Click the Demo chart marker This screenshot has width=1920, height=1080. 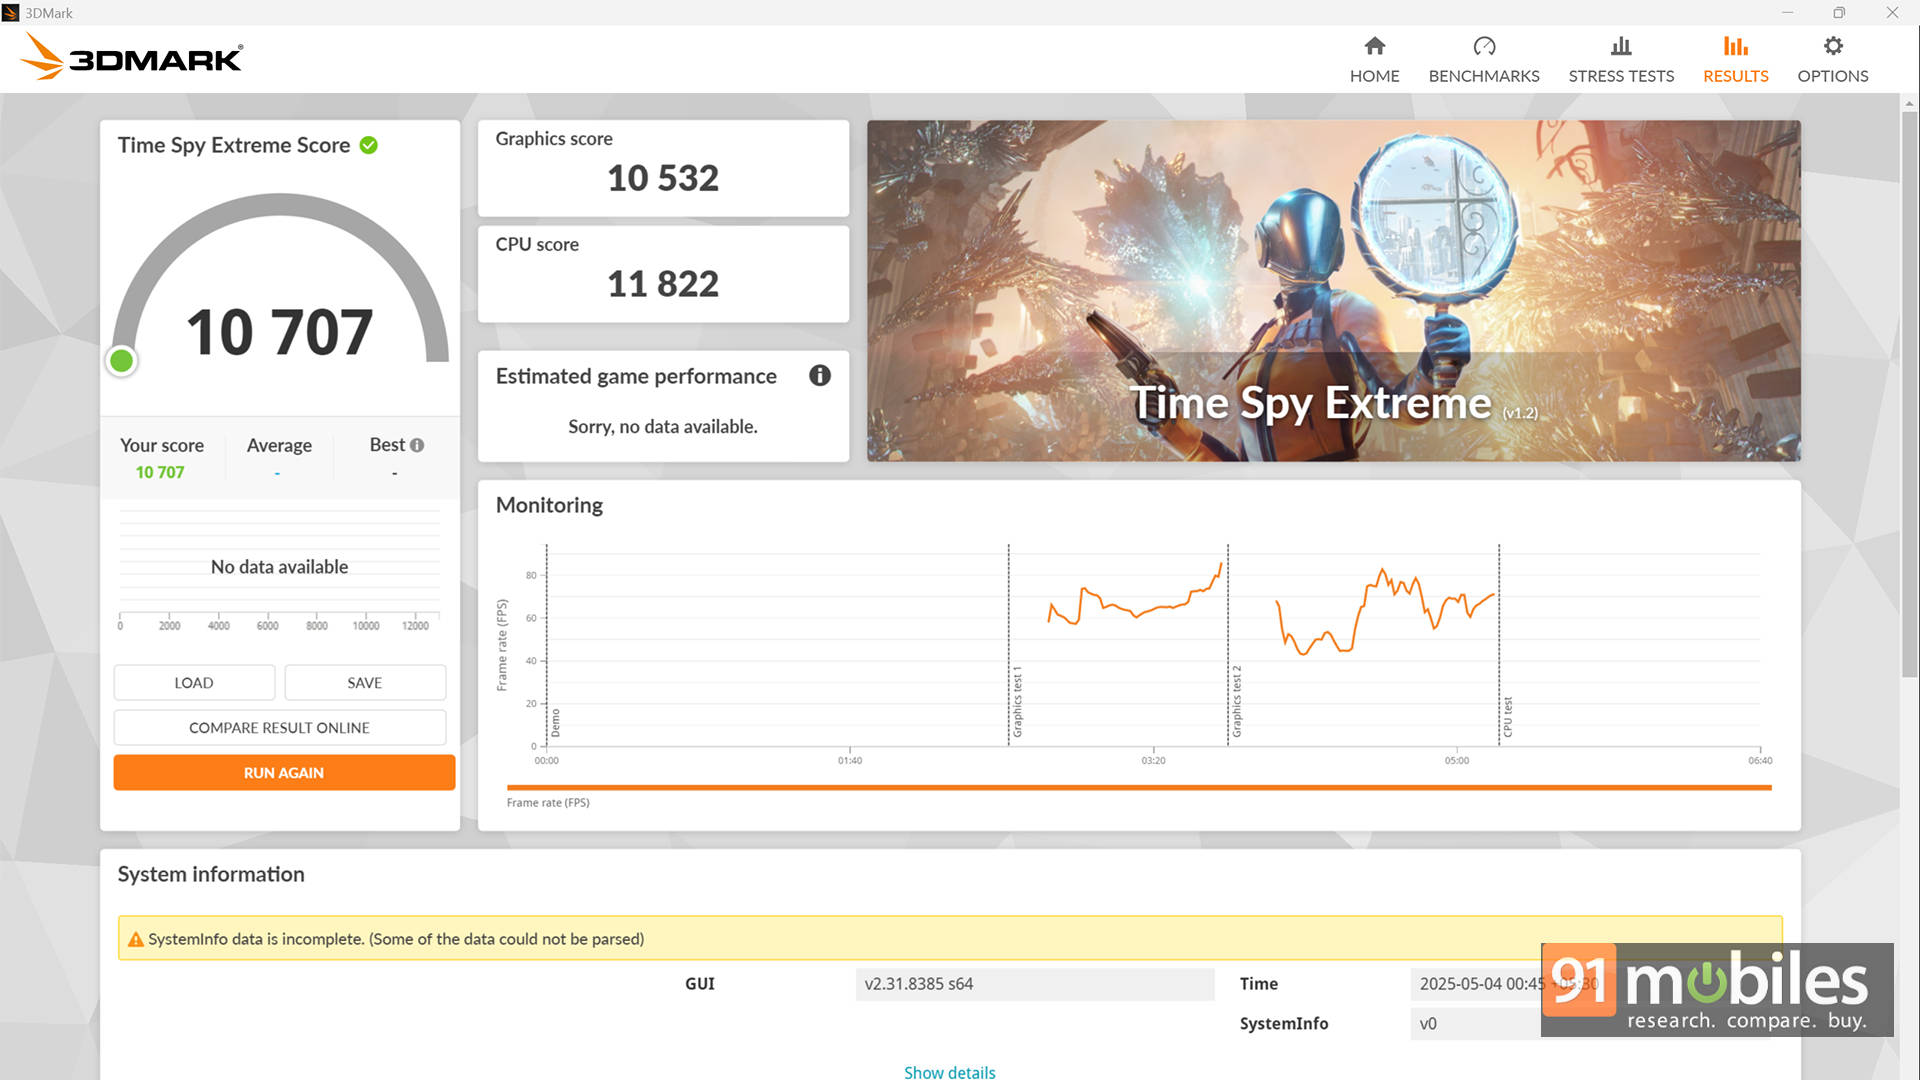556,723
